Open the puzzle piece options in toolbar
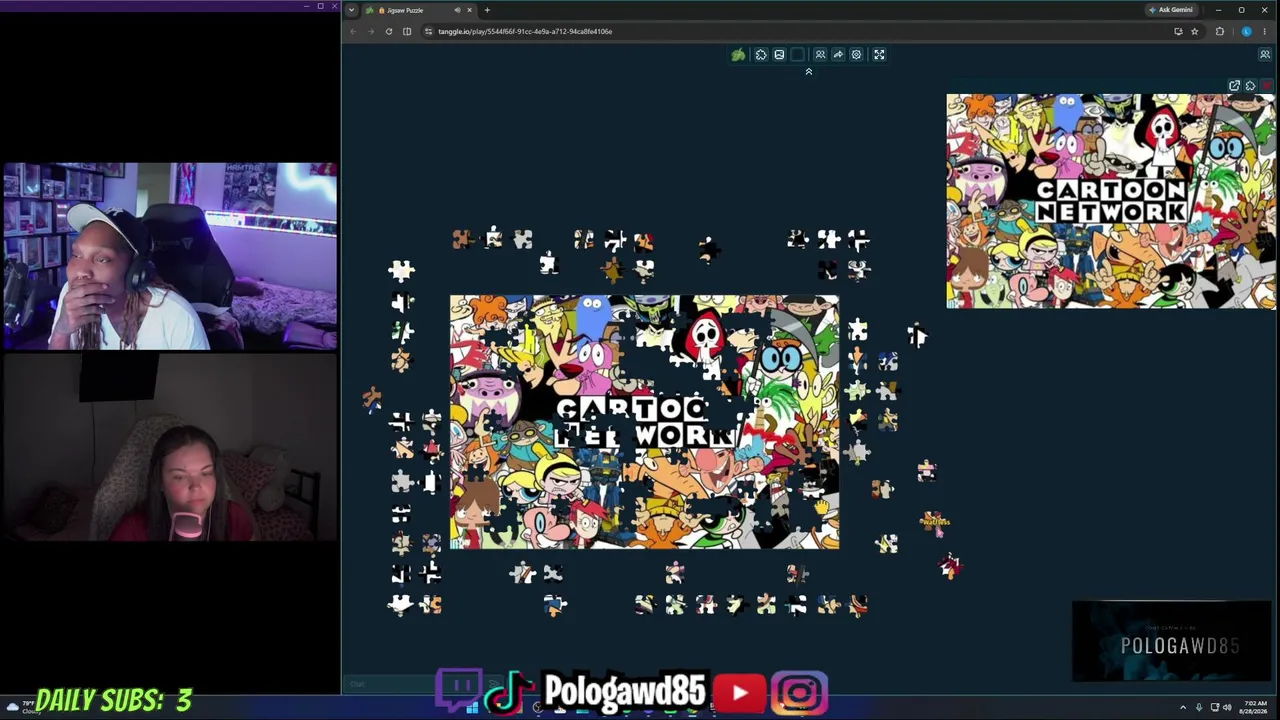 [761, 55]
